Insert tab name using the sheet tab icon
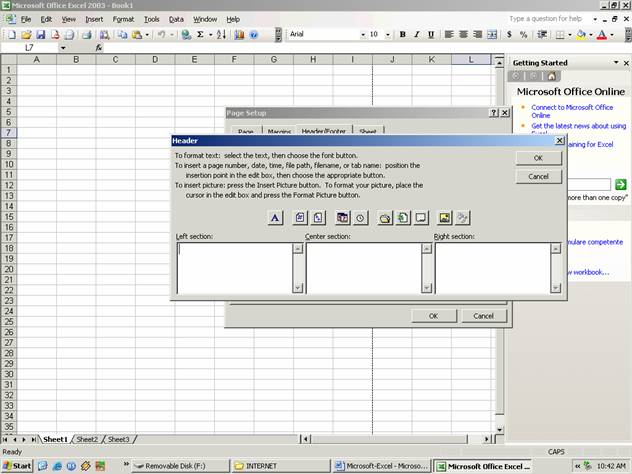The height and width of the screenshot is (474, 632). (421, 218)
